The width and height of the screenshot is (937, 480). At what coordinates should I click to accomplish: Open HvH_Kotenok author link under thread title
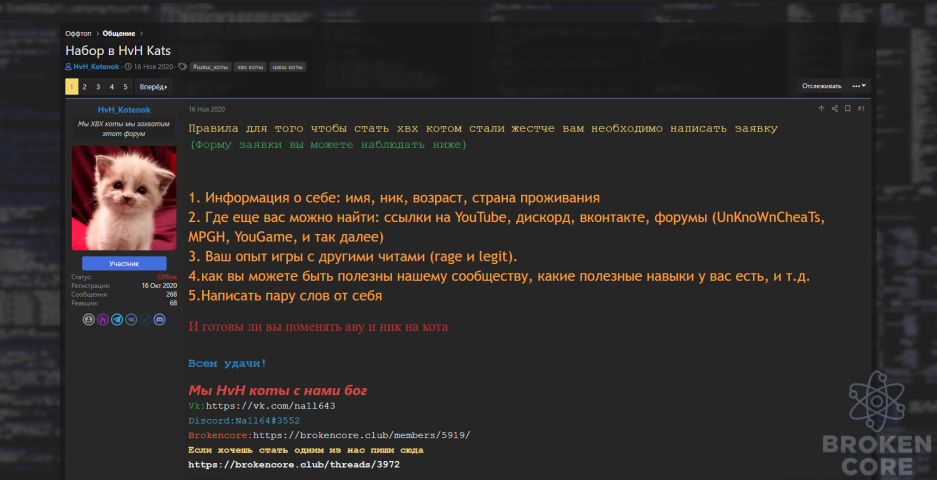click(x=96, y=67)
